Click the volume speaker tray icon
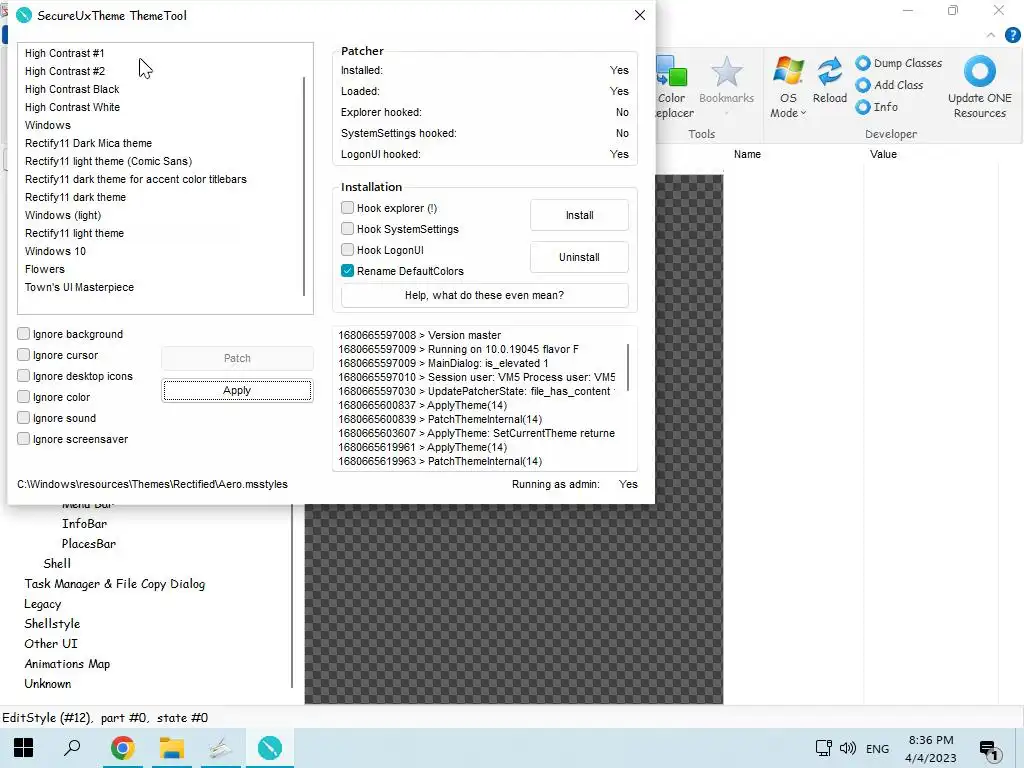Image resolution: width=1024 pixels, height=768 pixels. 848,748
